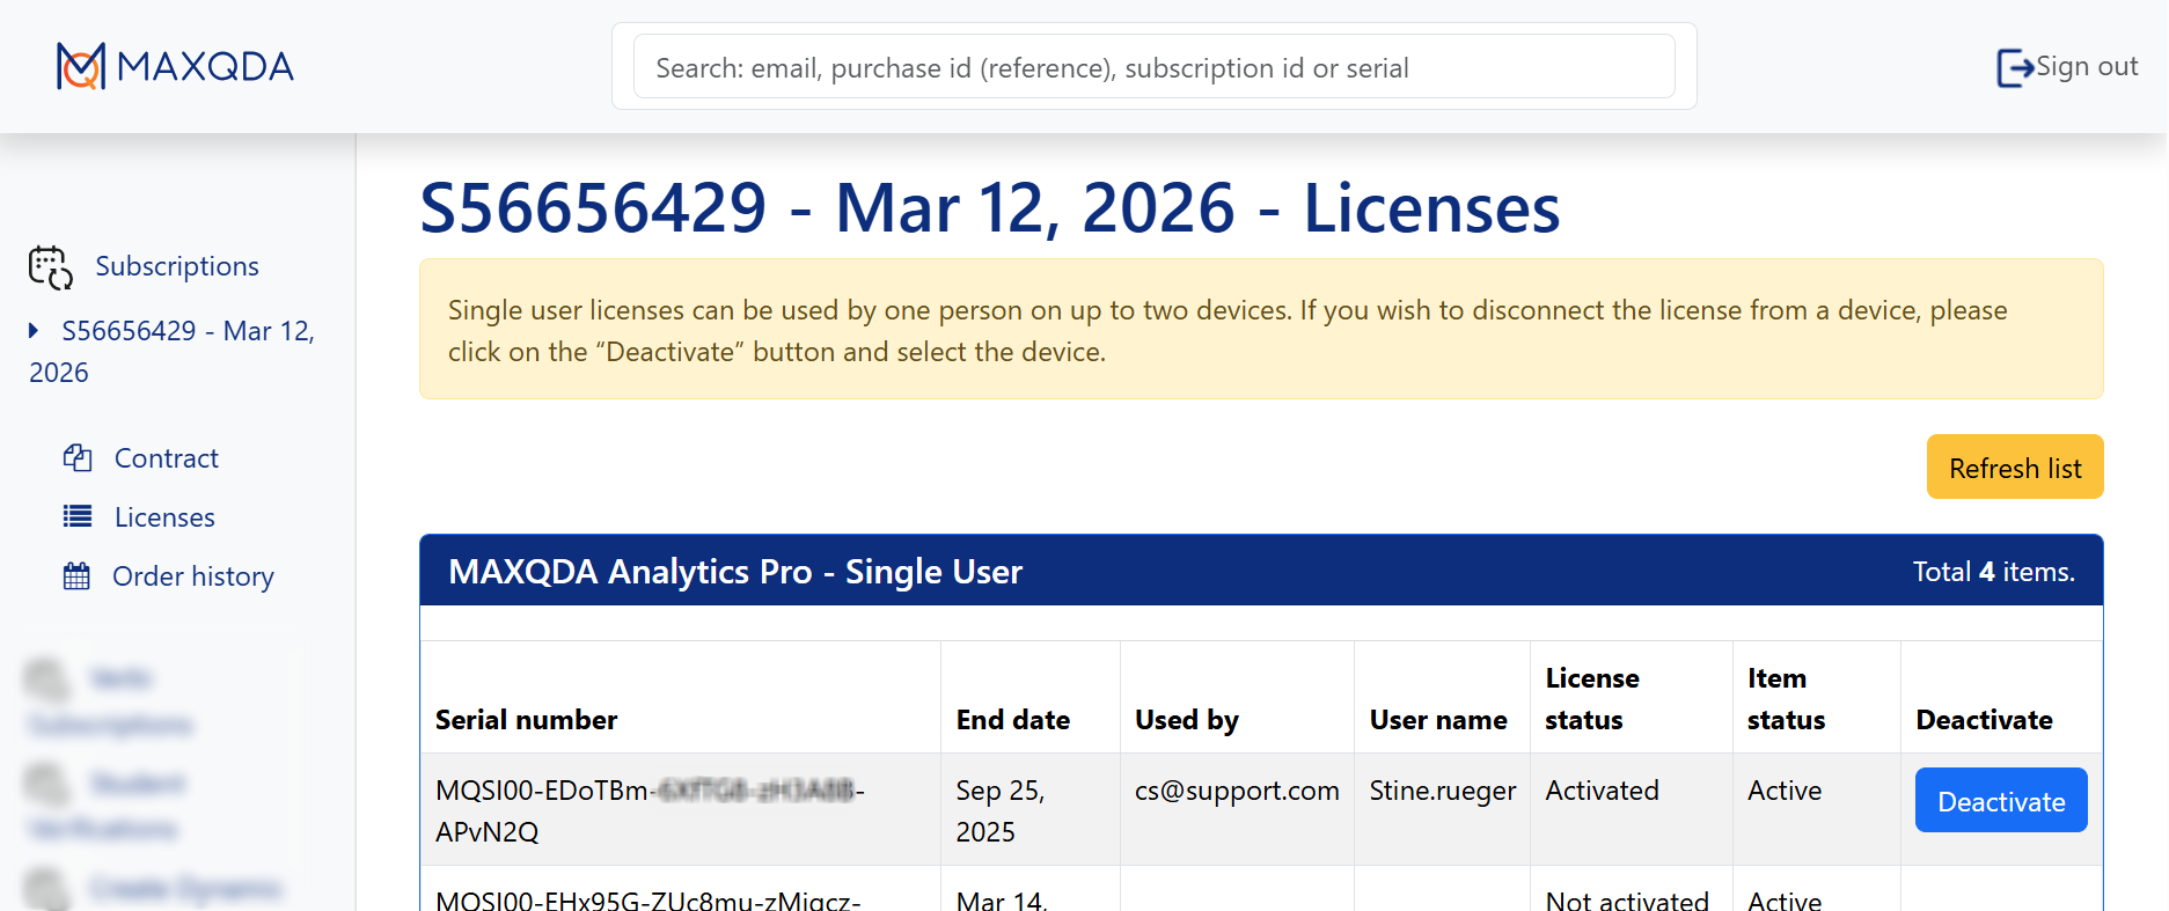Screen dimensions: 2169x911
Task: Click the Order history calendar icon
Action: pos(77,576)
